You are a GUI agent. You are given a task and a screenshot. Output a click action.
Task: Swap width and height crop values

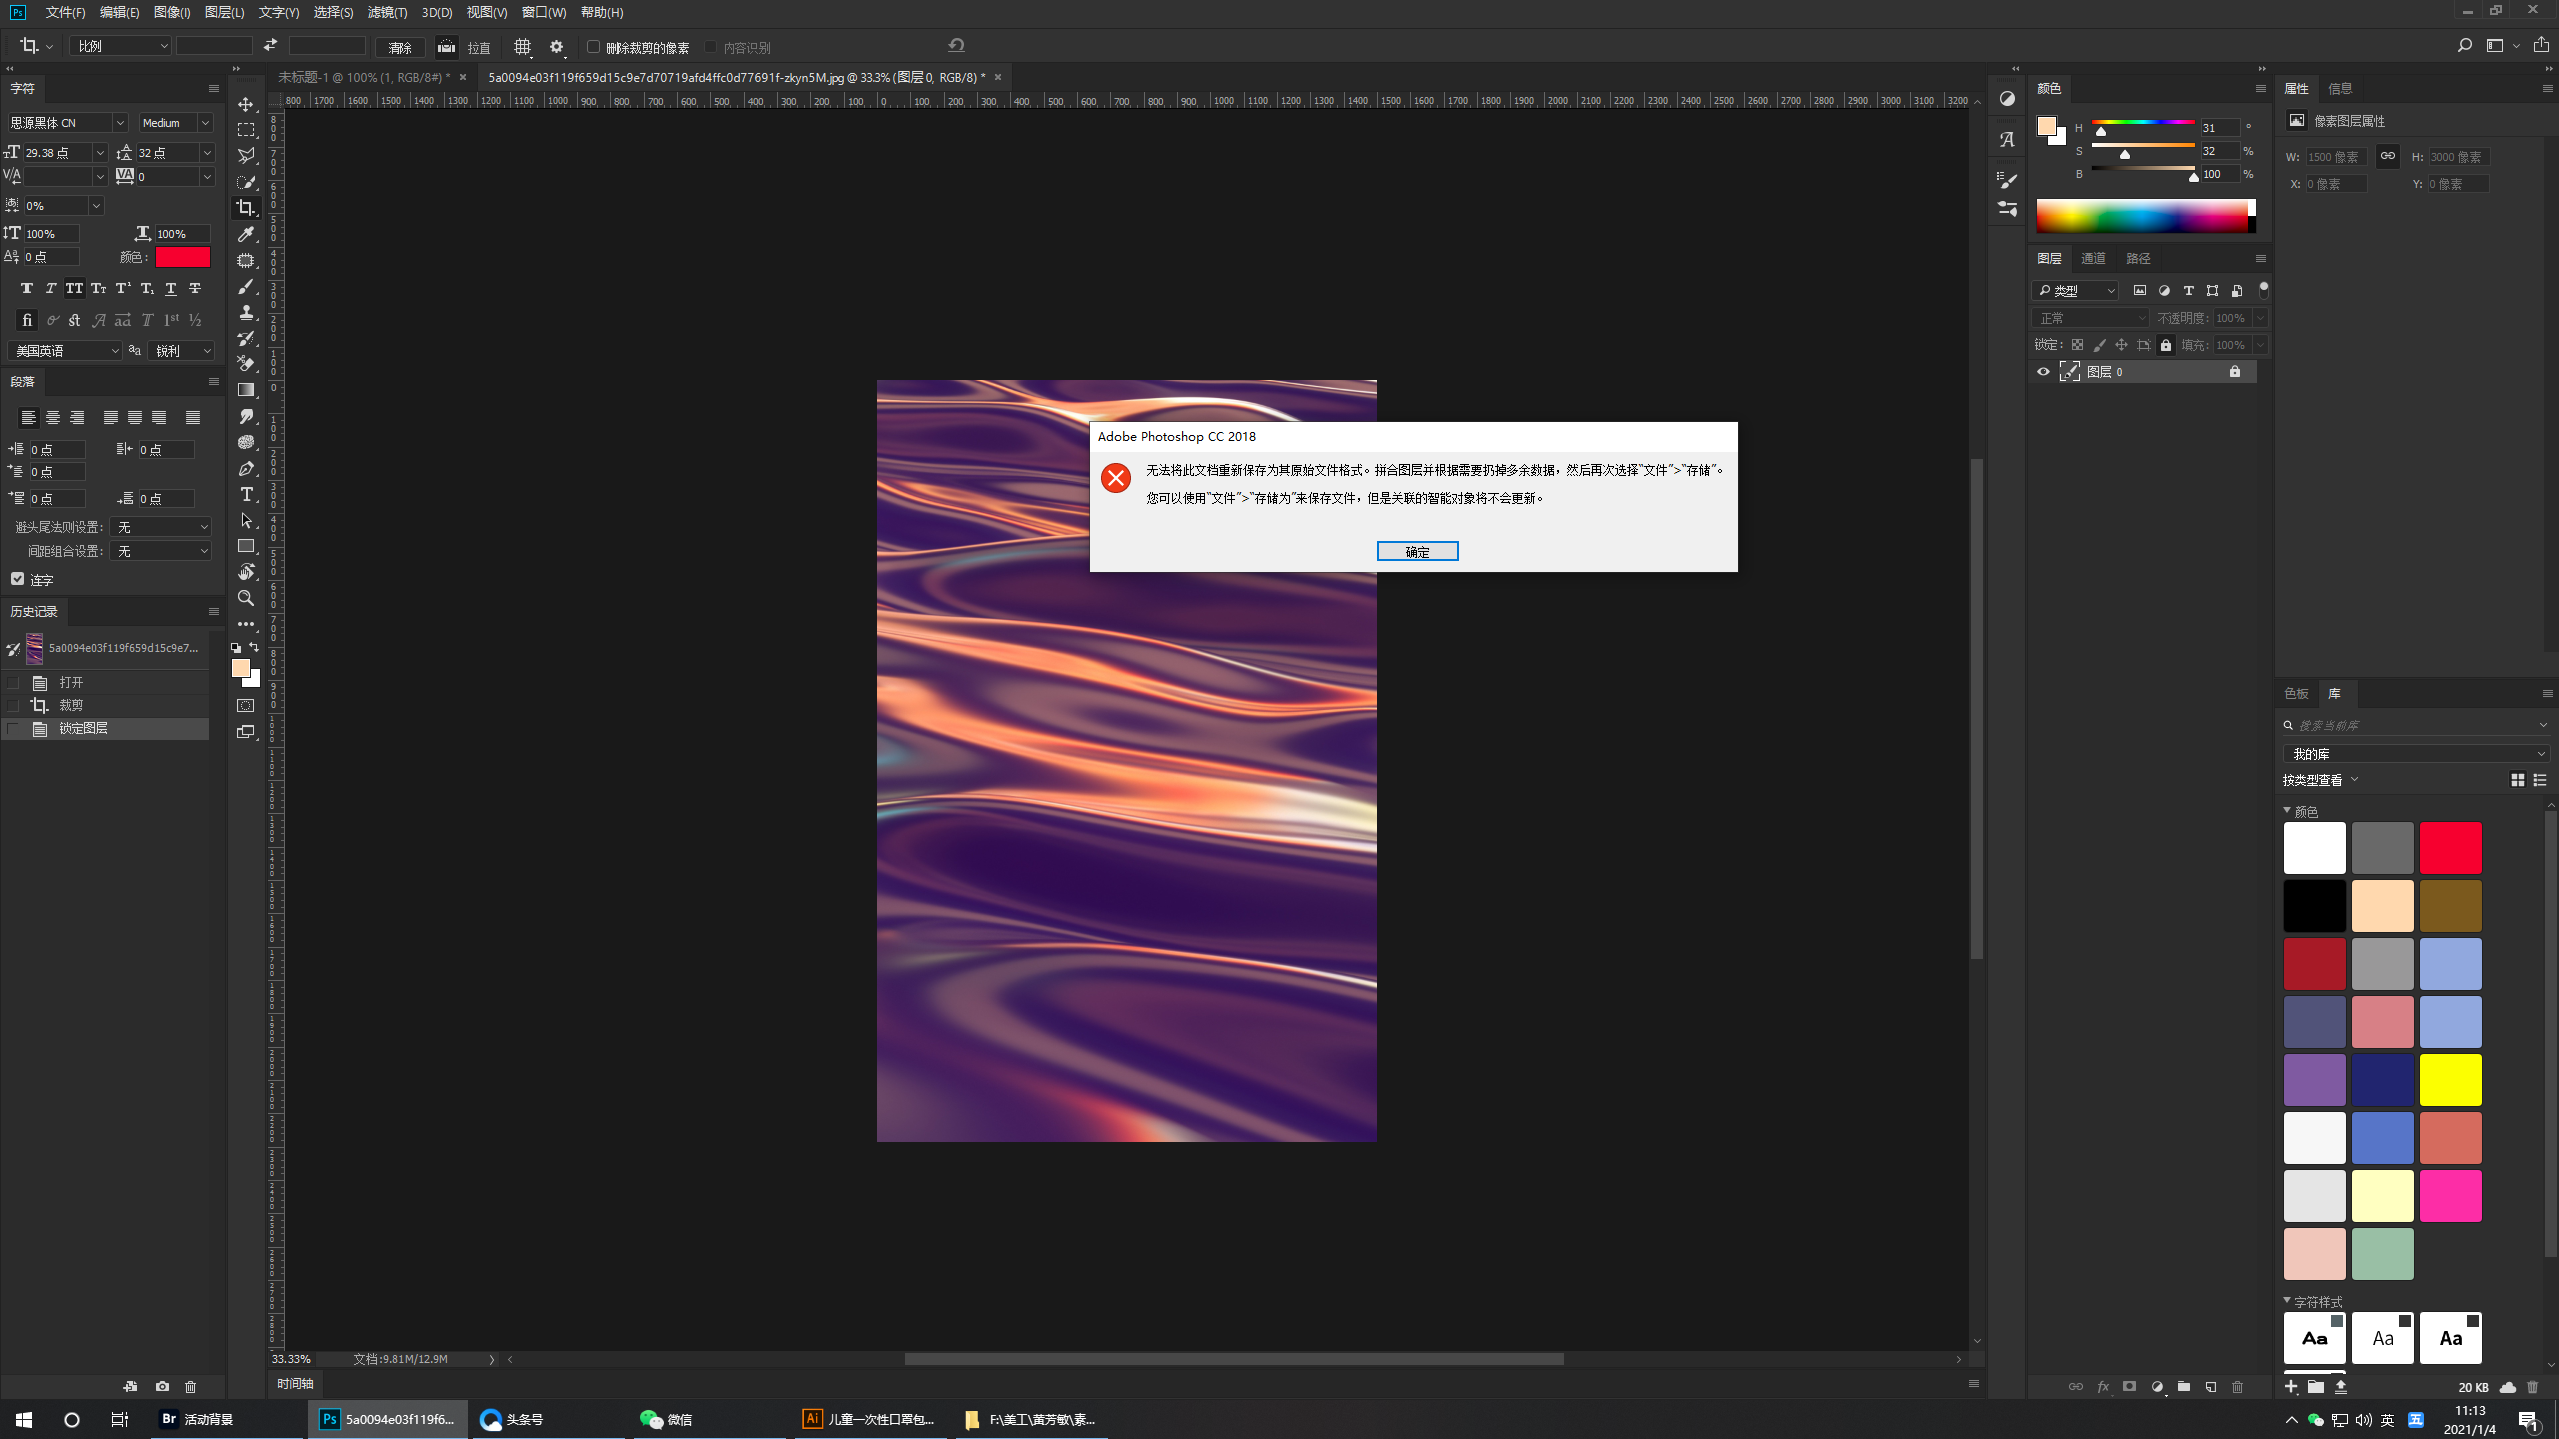pos(270,45)
